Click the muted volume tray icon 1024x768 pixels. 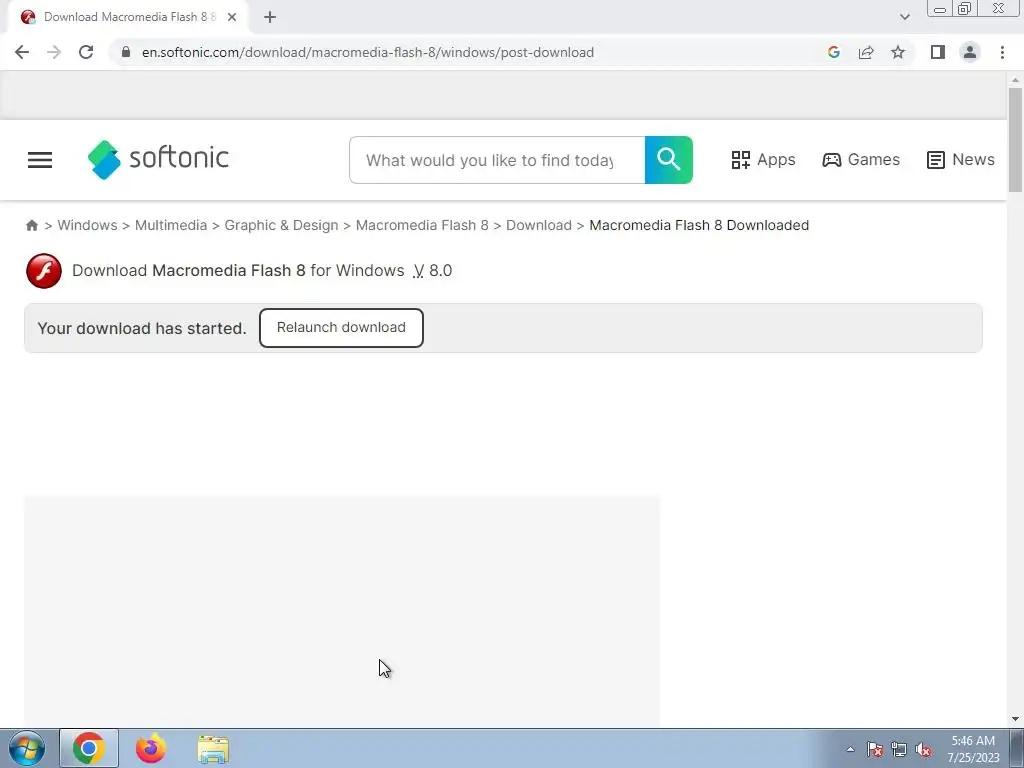click(923, 749)
